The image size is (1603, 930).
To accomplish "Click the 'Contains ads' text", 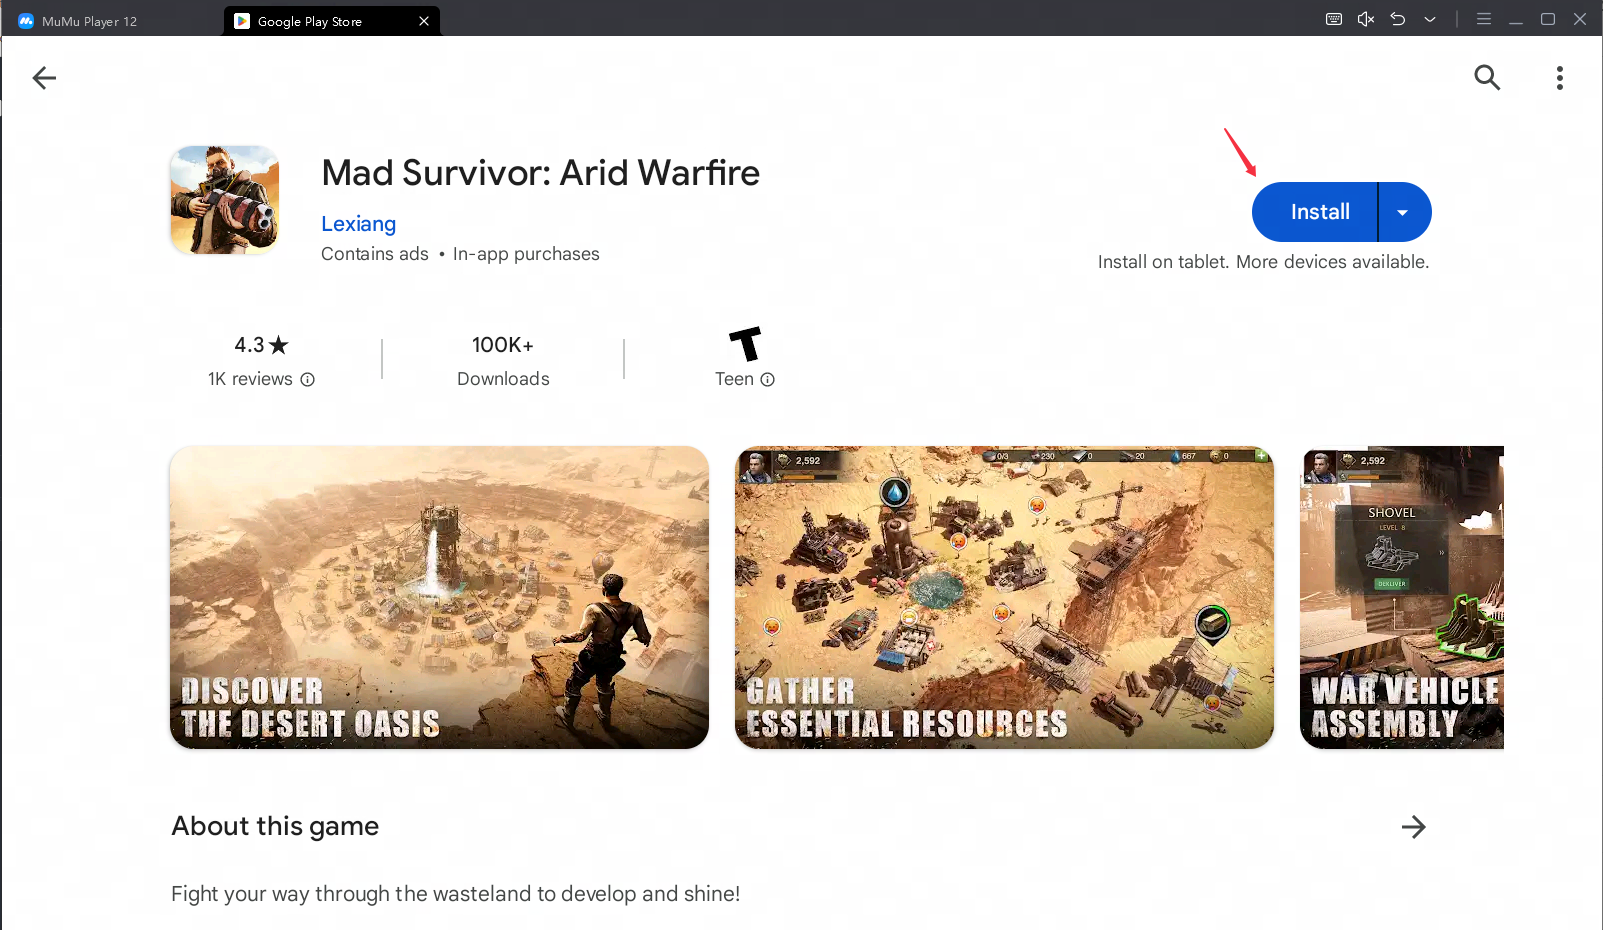I will click(x=375, y=254).
